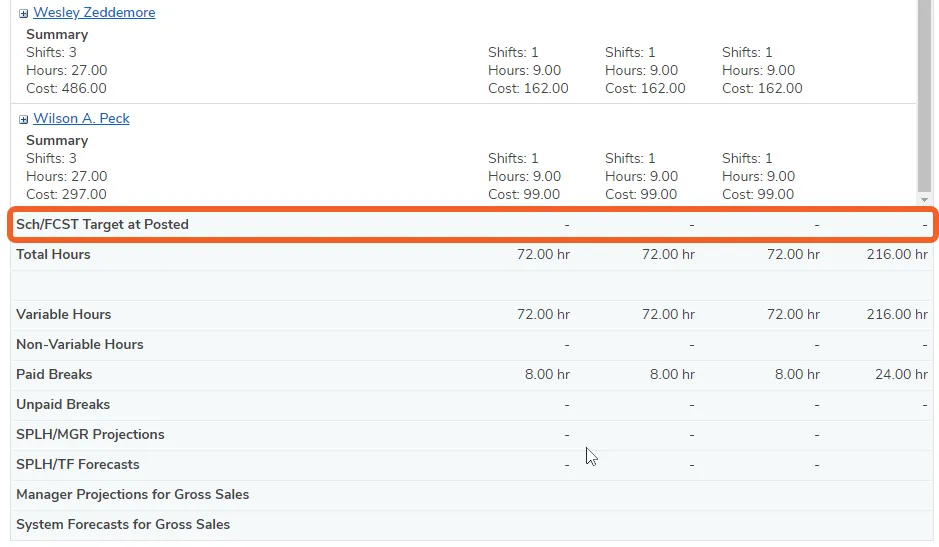Select Manager Projections for Gross Sales label
The image size is (939, 547).
point(132,494)
